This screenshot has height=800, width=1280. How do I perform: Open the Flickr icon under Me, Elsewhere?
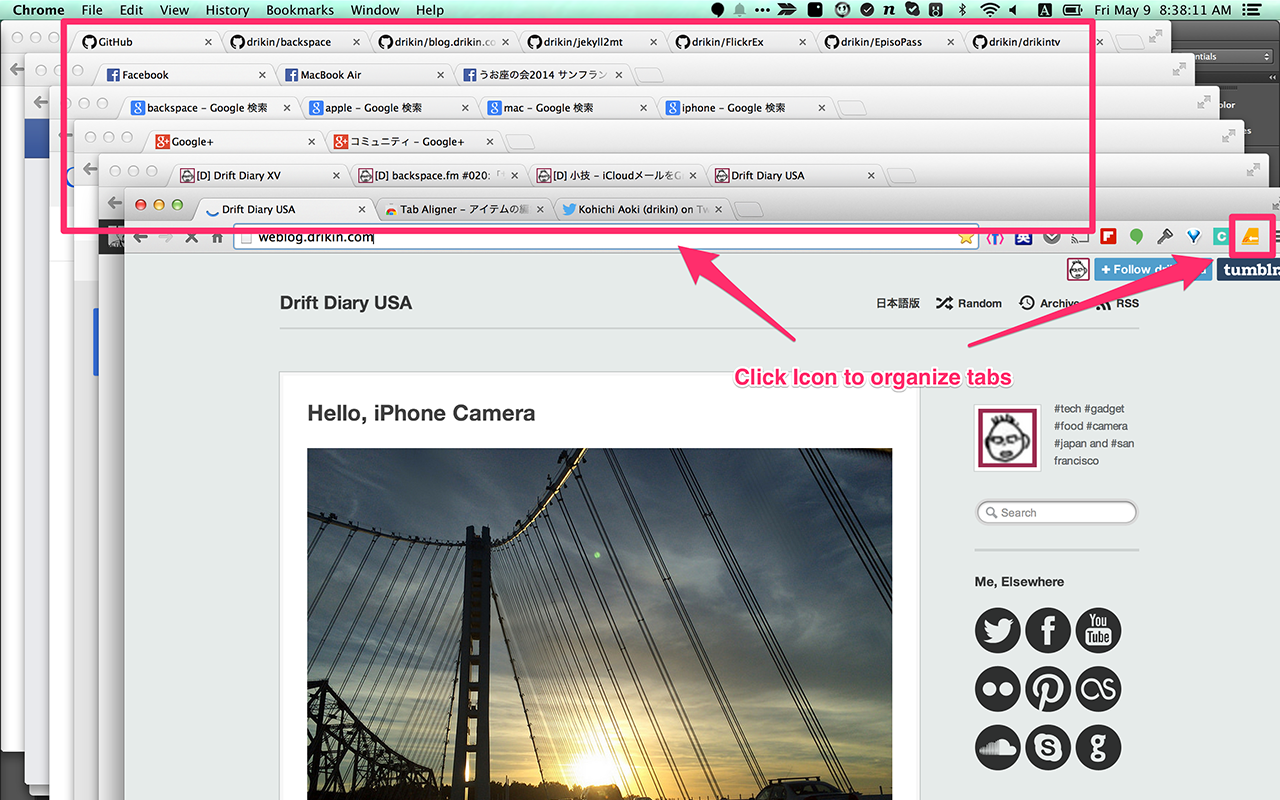pyautogui.click(x=997, y=689)
